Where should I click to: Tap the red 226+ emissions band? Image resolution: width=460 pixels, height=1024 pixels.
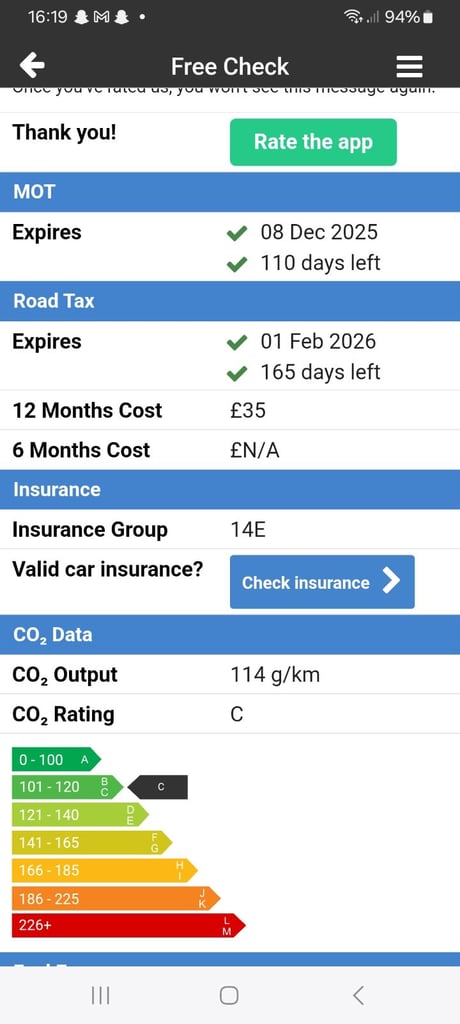[129, 925]
